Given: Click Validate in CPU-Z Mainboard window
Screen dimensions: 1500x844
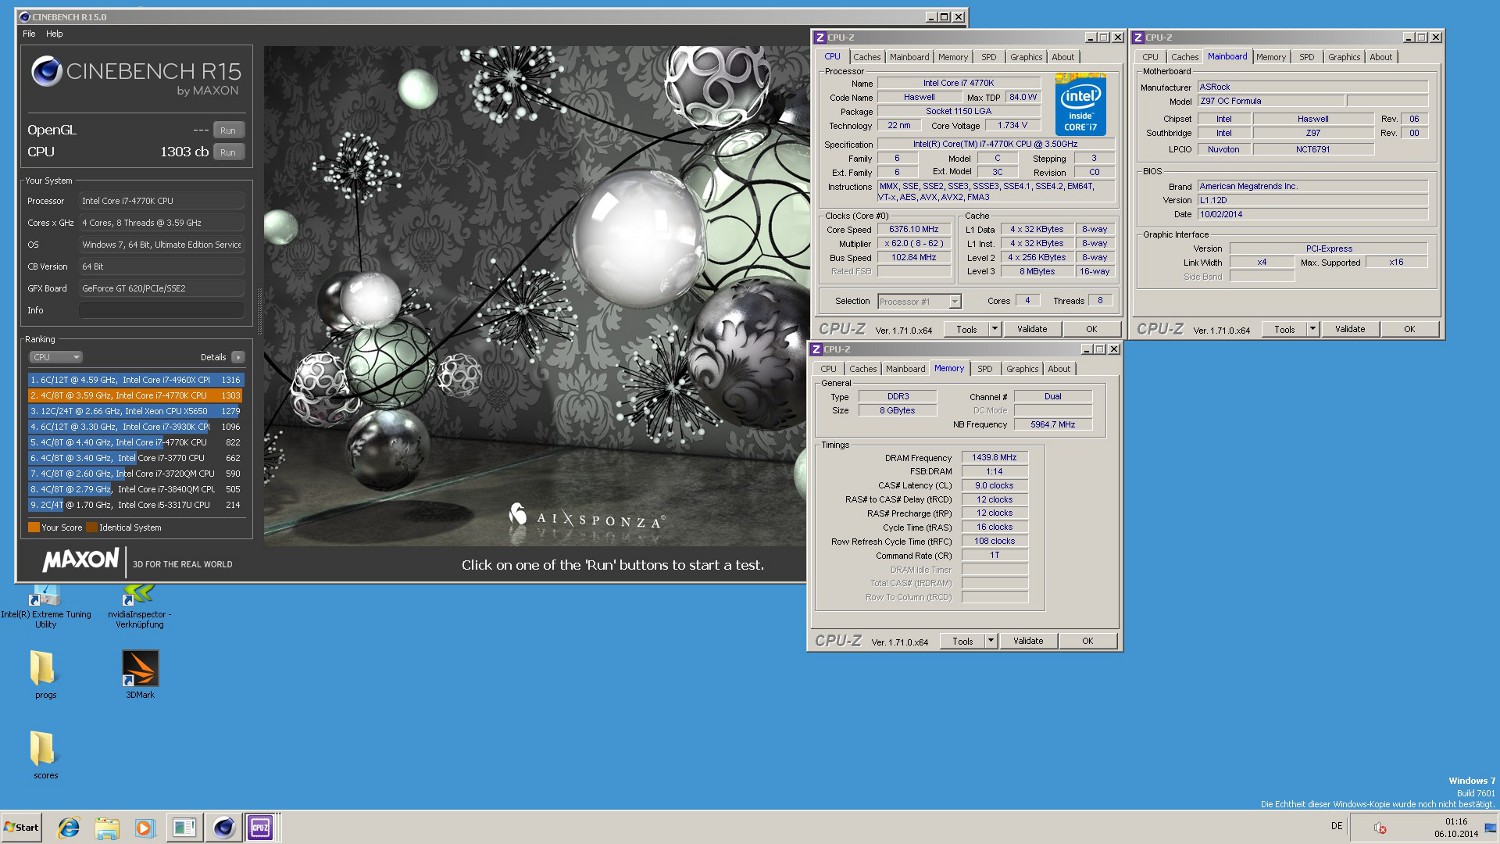Looking at the screenshot, I should [1350, 329].
